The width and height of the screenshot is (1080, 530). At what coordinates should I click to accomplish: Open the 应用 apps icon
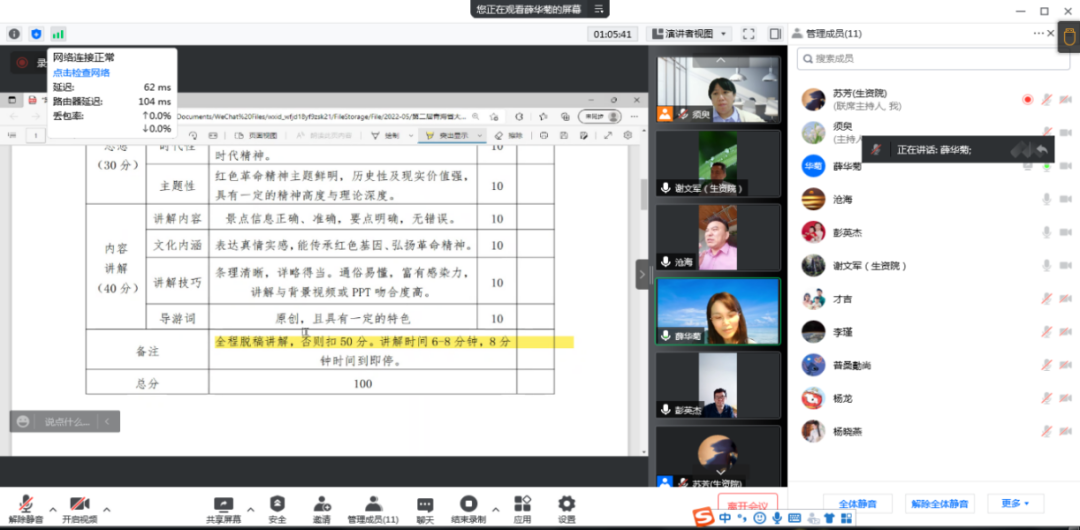pyautogui.click(x=522, y=504)
